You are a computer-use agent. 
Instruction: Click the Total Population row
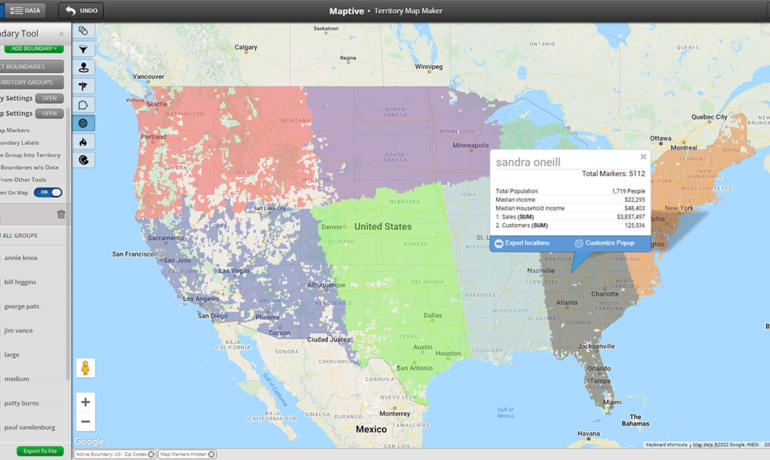click(570, 191)
